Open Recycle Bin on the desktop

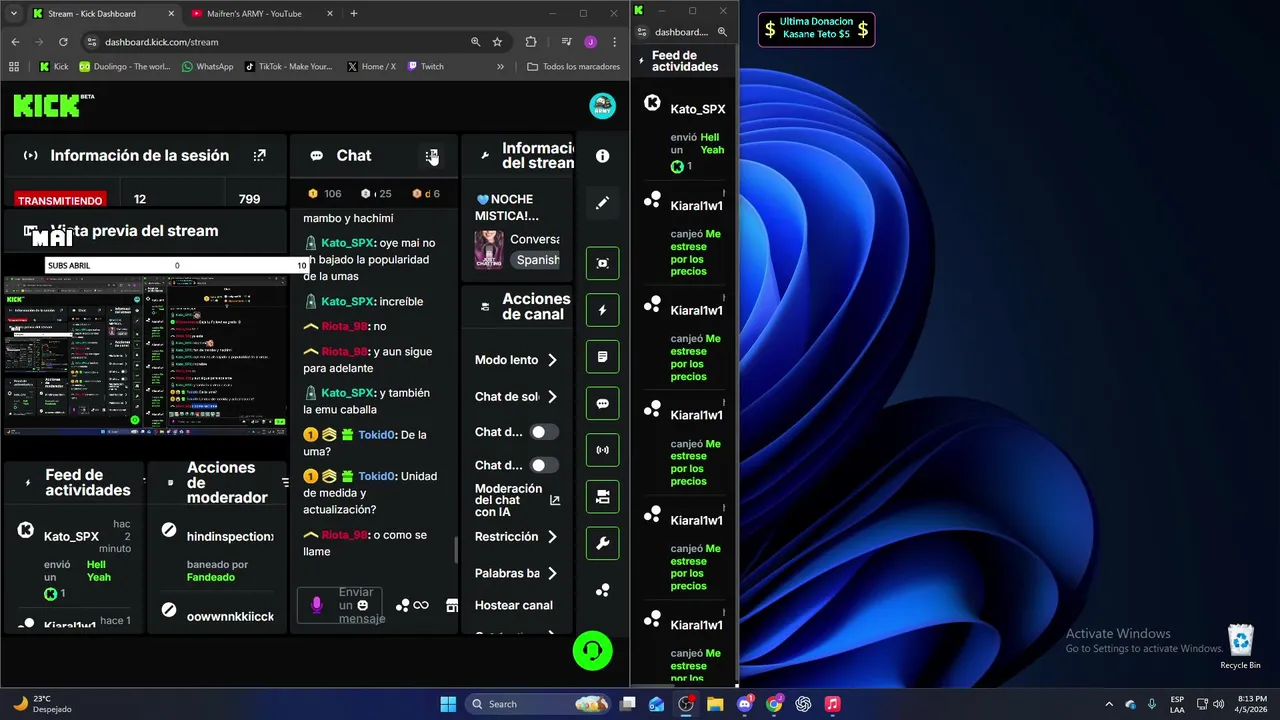click(1240, 647)
